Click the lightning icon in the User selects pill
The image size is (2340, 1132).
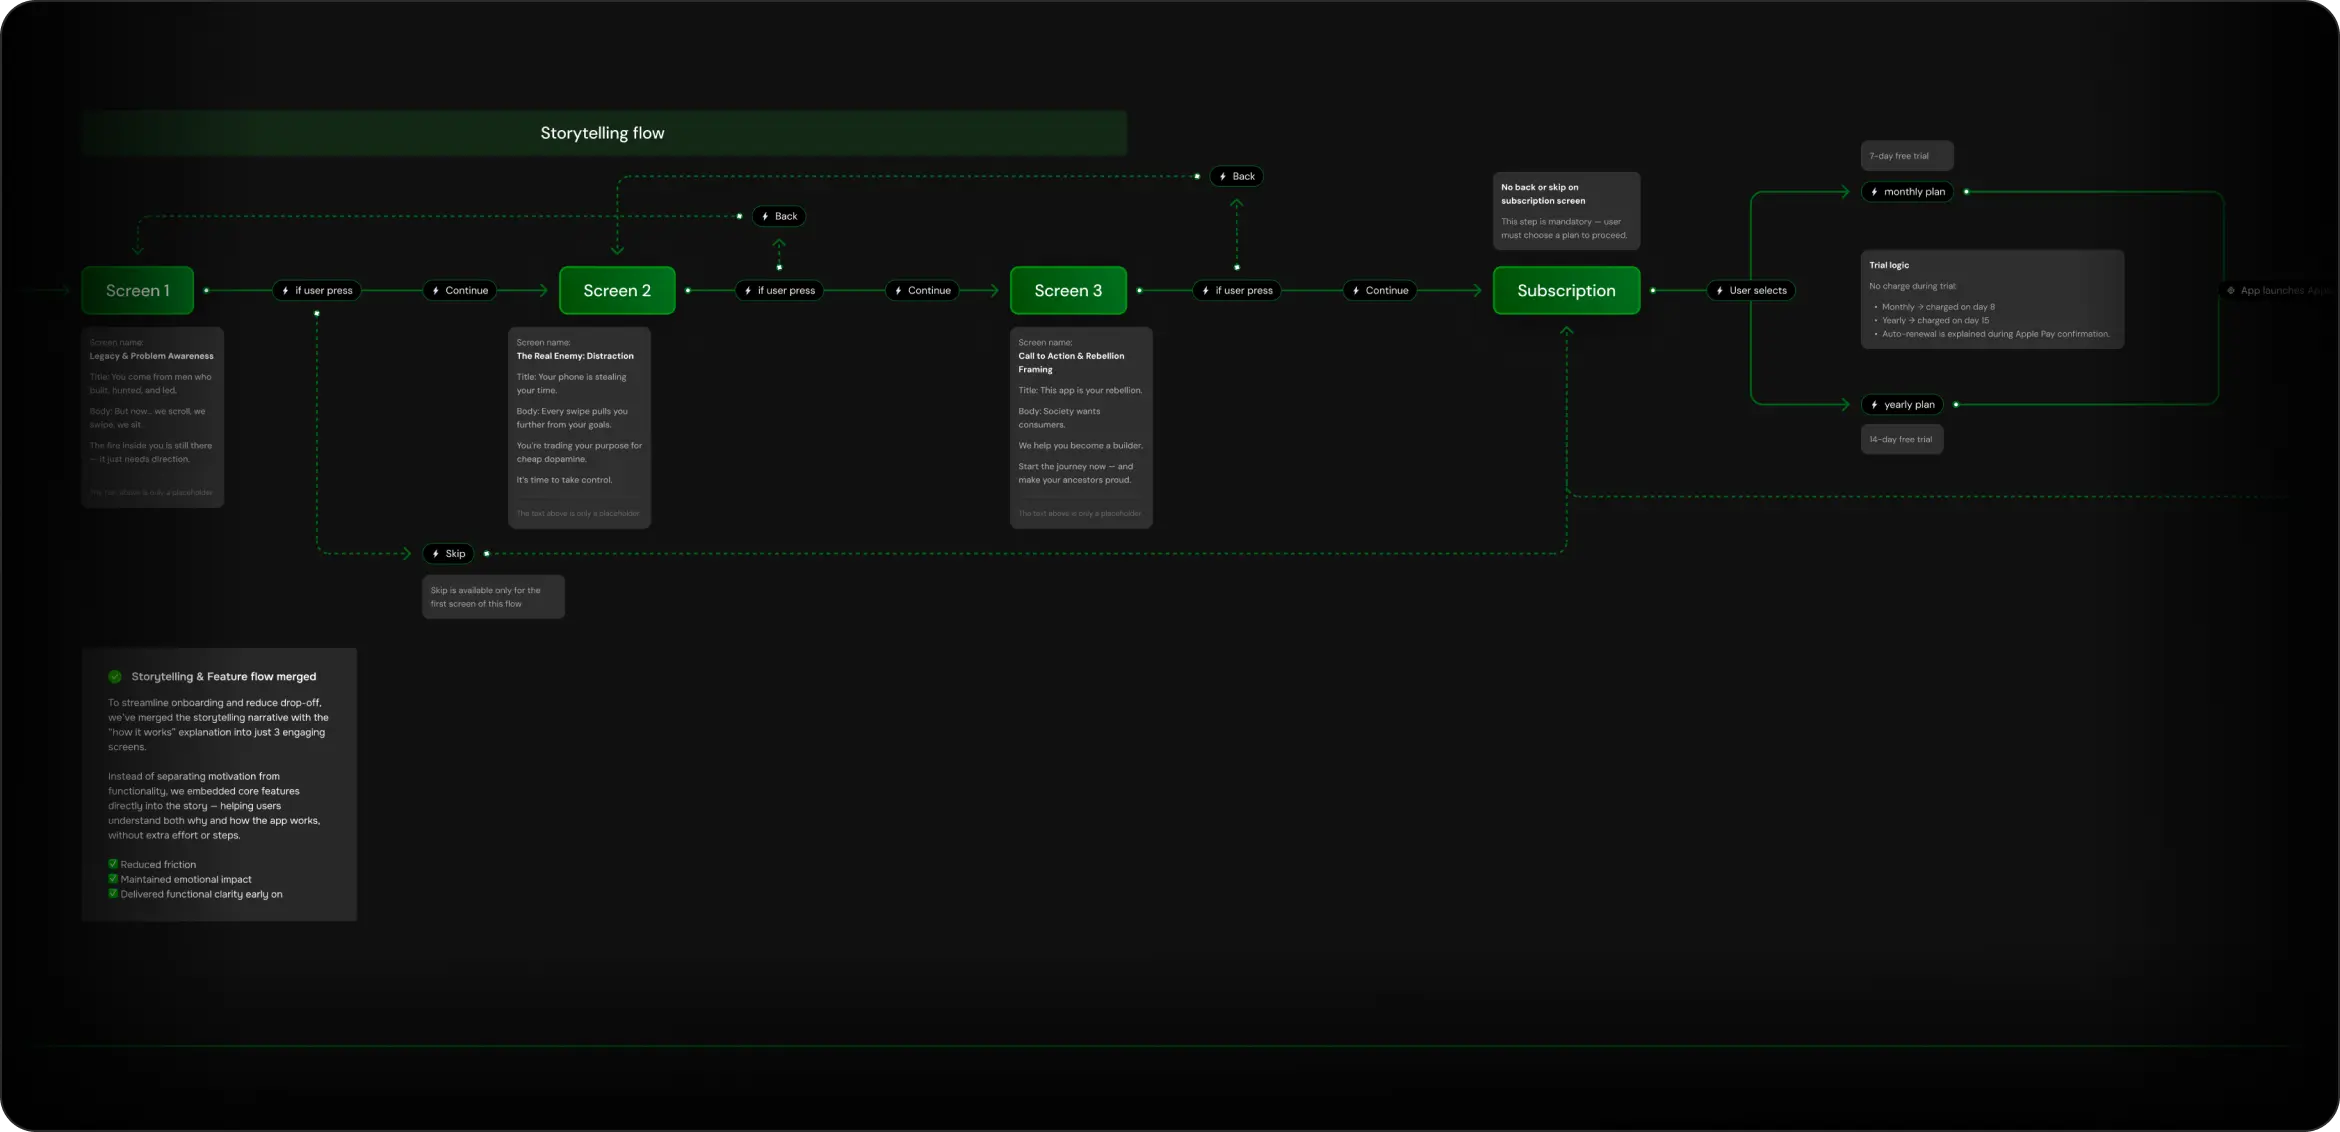(1719, 291)
